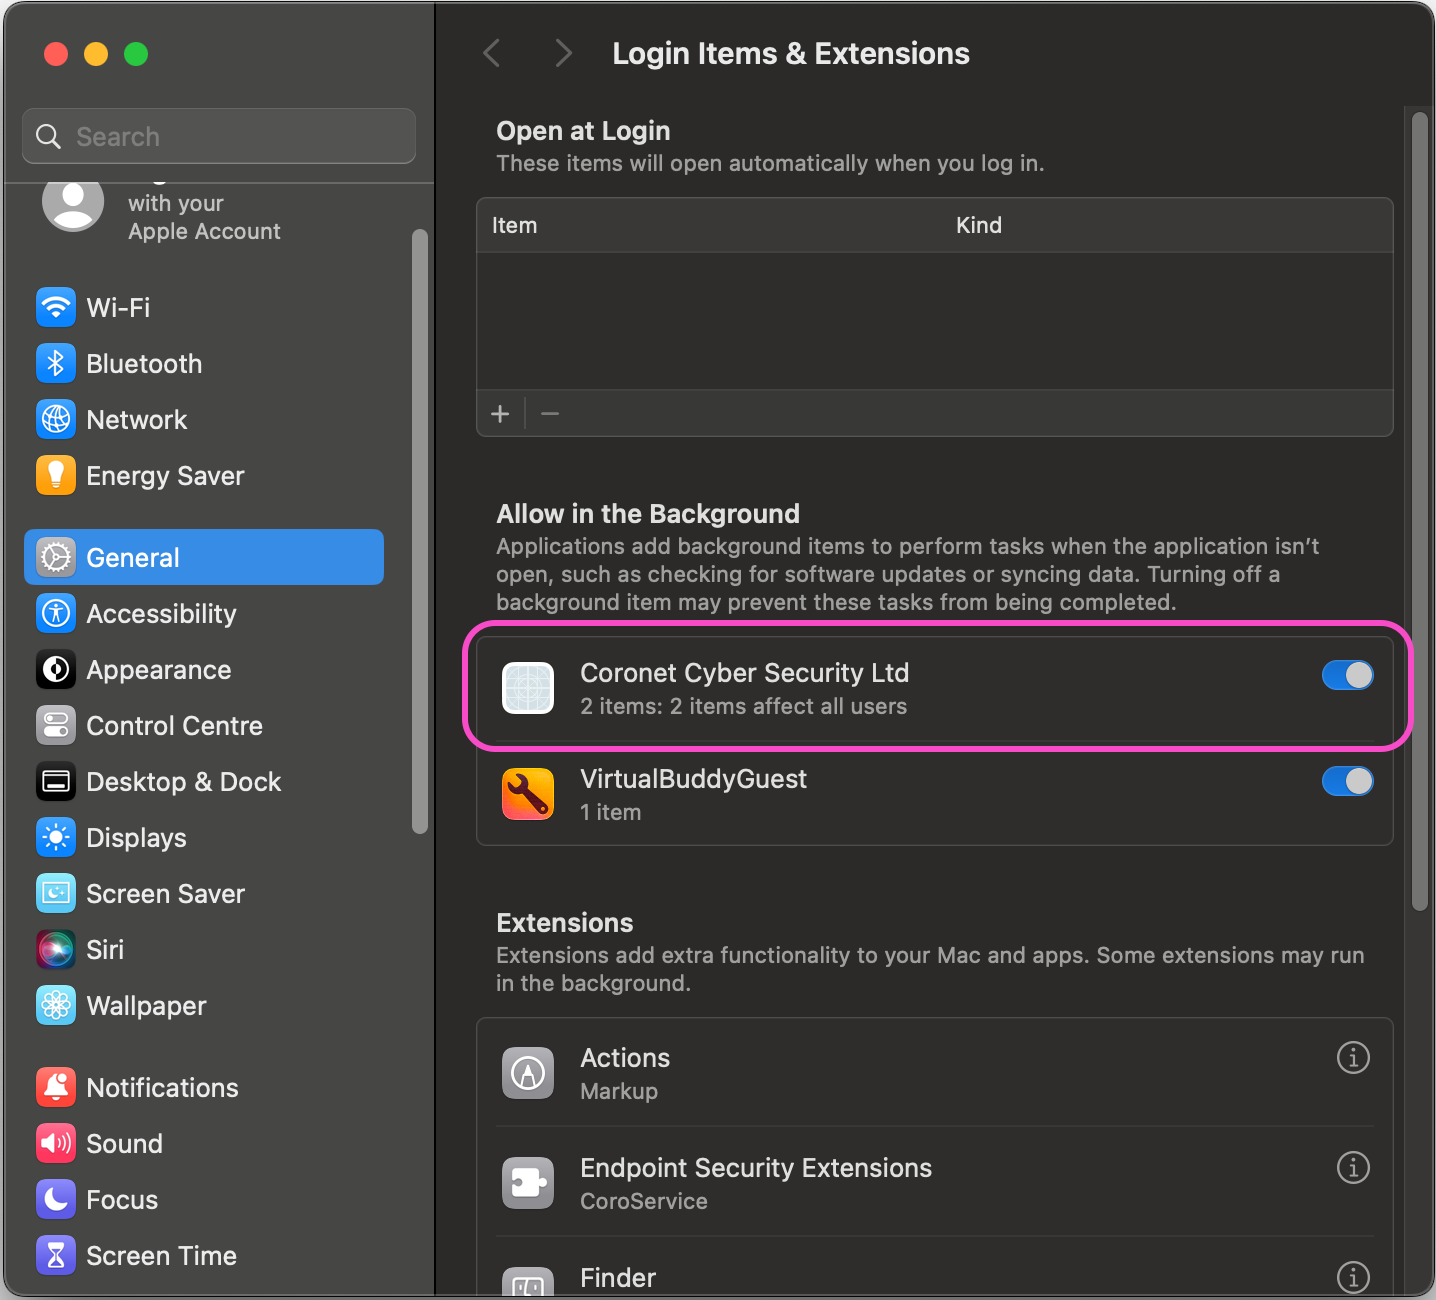Viewport: 1436px width, 1300px height.
Task: Show info for Actions extension
Action: tap(1353, 1057)
